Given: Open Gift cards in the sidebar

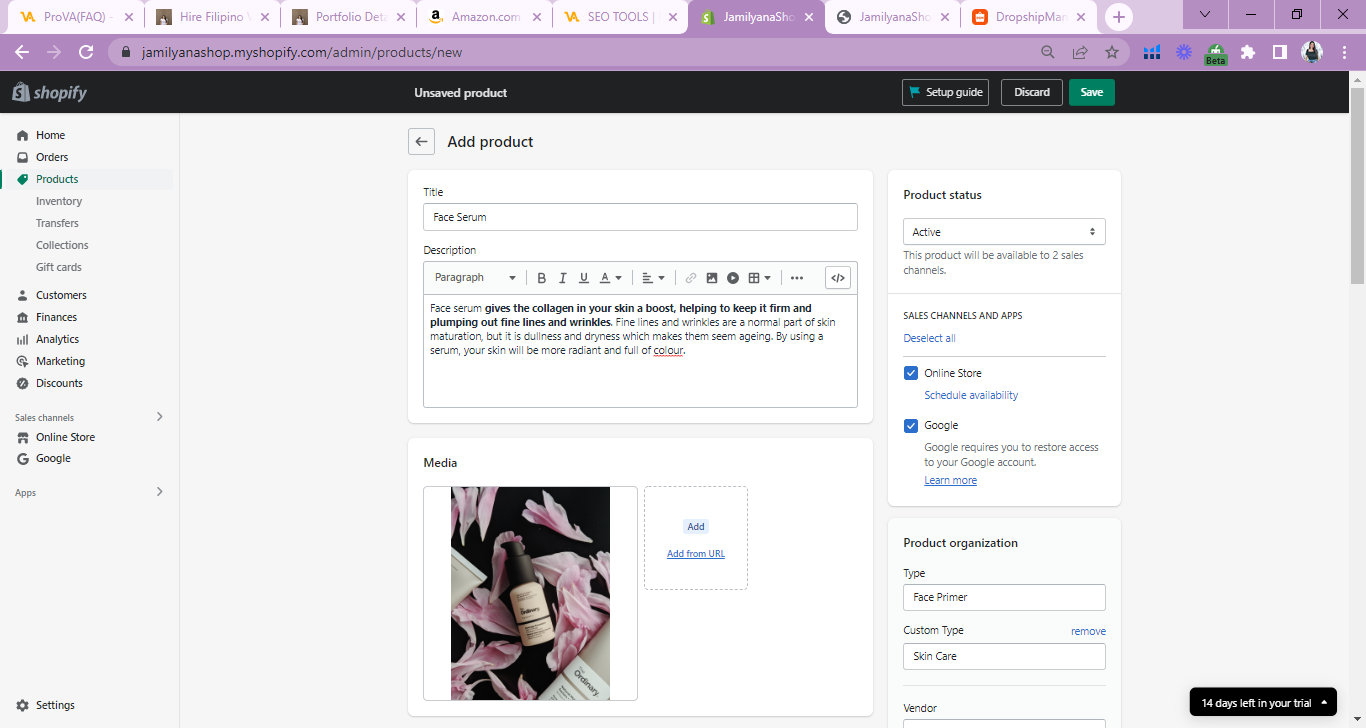Looking at the screenshot, I should coord(59,267).
